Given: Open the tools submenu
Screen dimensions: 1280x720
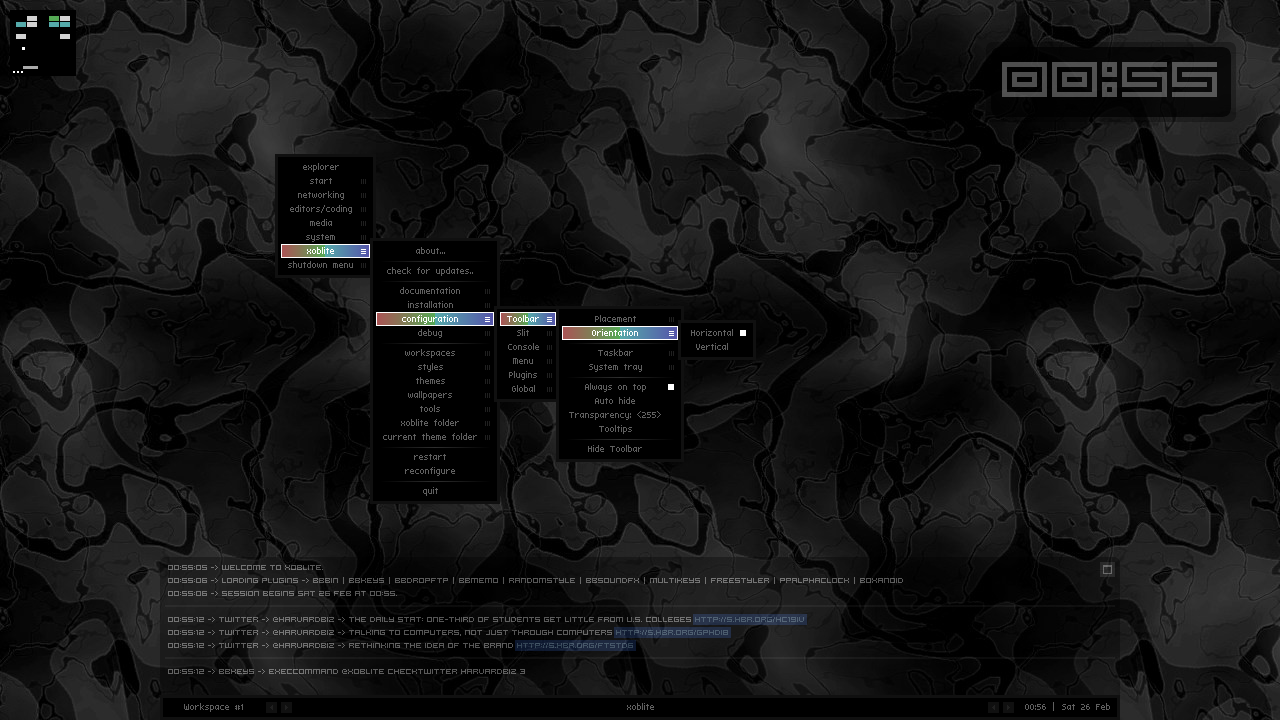Looking at the screenshot, I should (434, 409).
